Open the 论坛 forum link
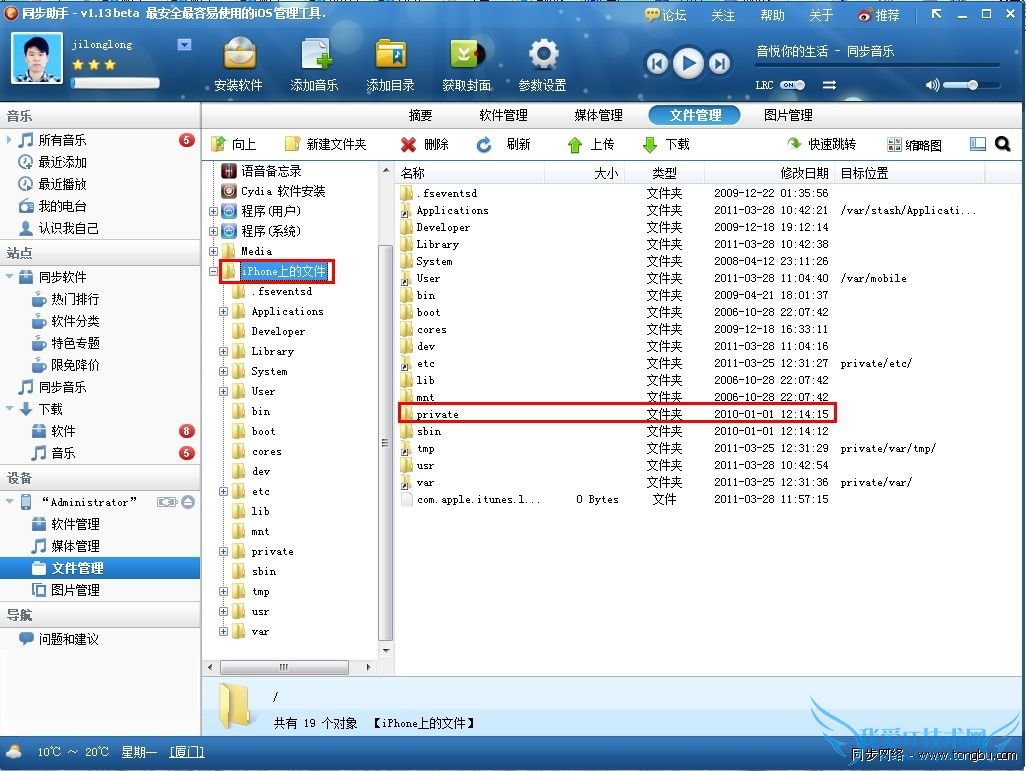The width and height of the screenshot is (1026, 771). [x=666, y=15]
